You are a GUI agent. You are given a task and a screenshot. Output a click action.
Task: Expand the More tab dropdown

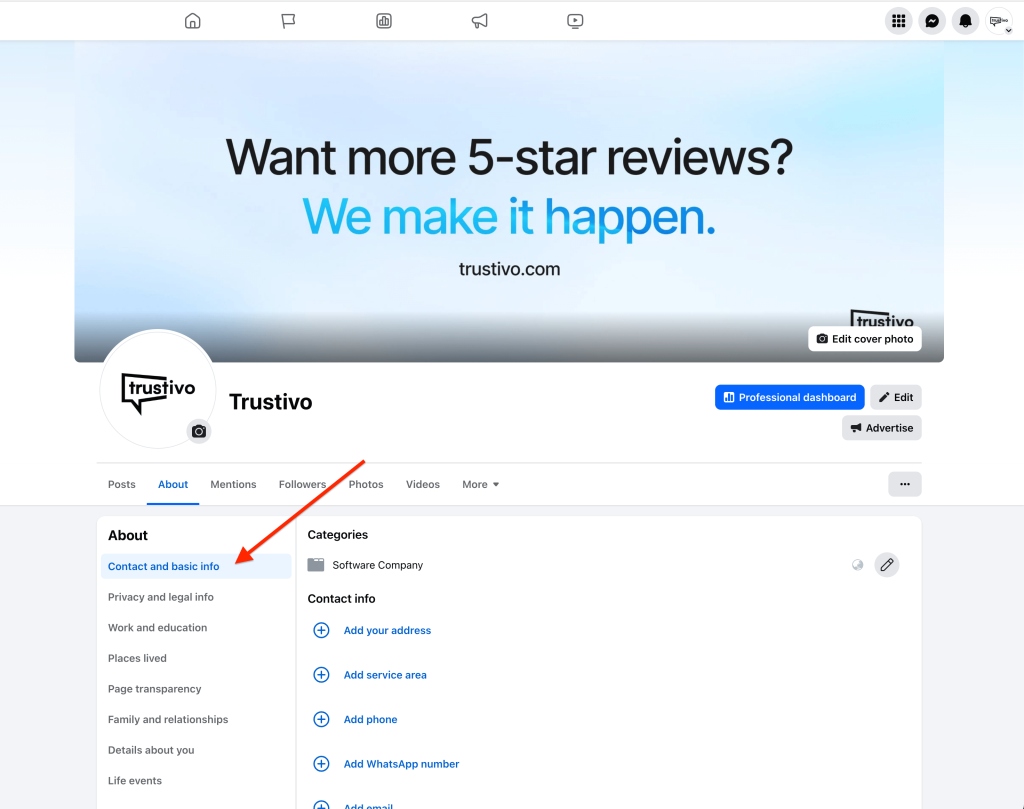pyautogui.click(x=480, y=485)
